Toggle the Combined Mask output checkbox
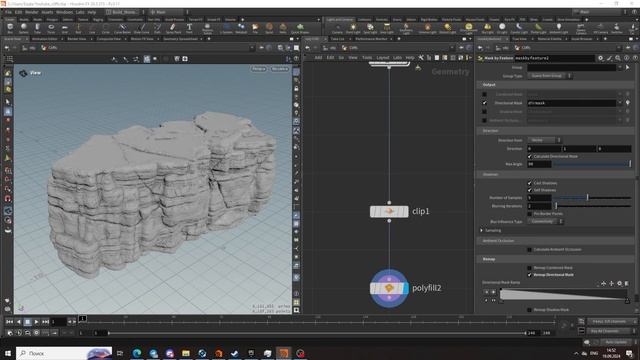Image resolution: width=640 pixels, height=360 pixels. coord(484,94)
